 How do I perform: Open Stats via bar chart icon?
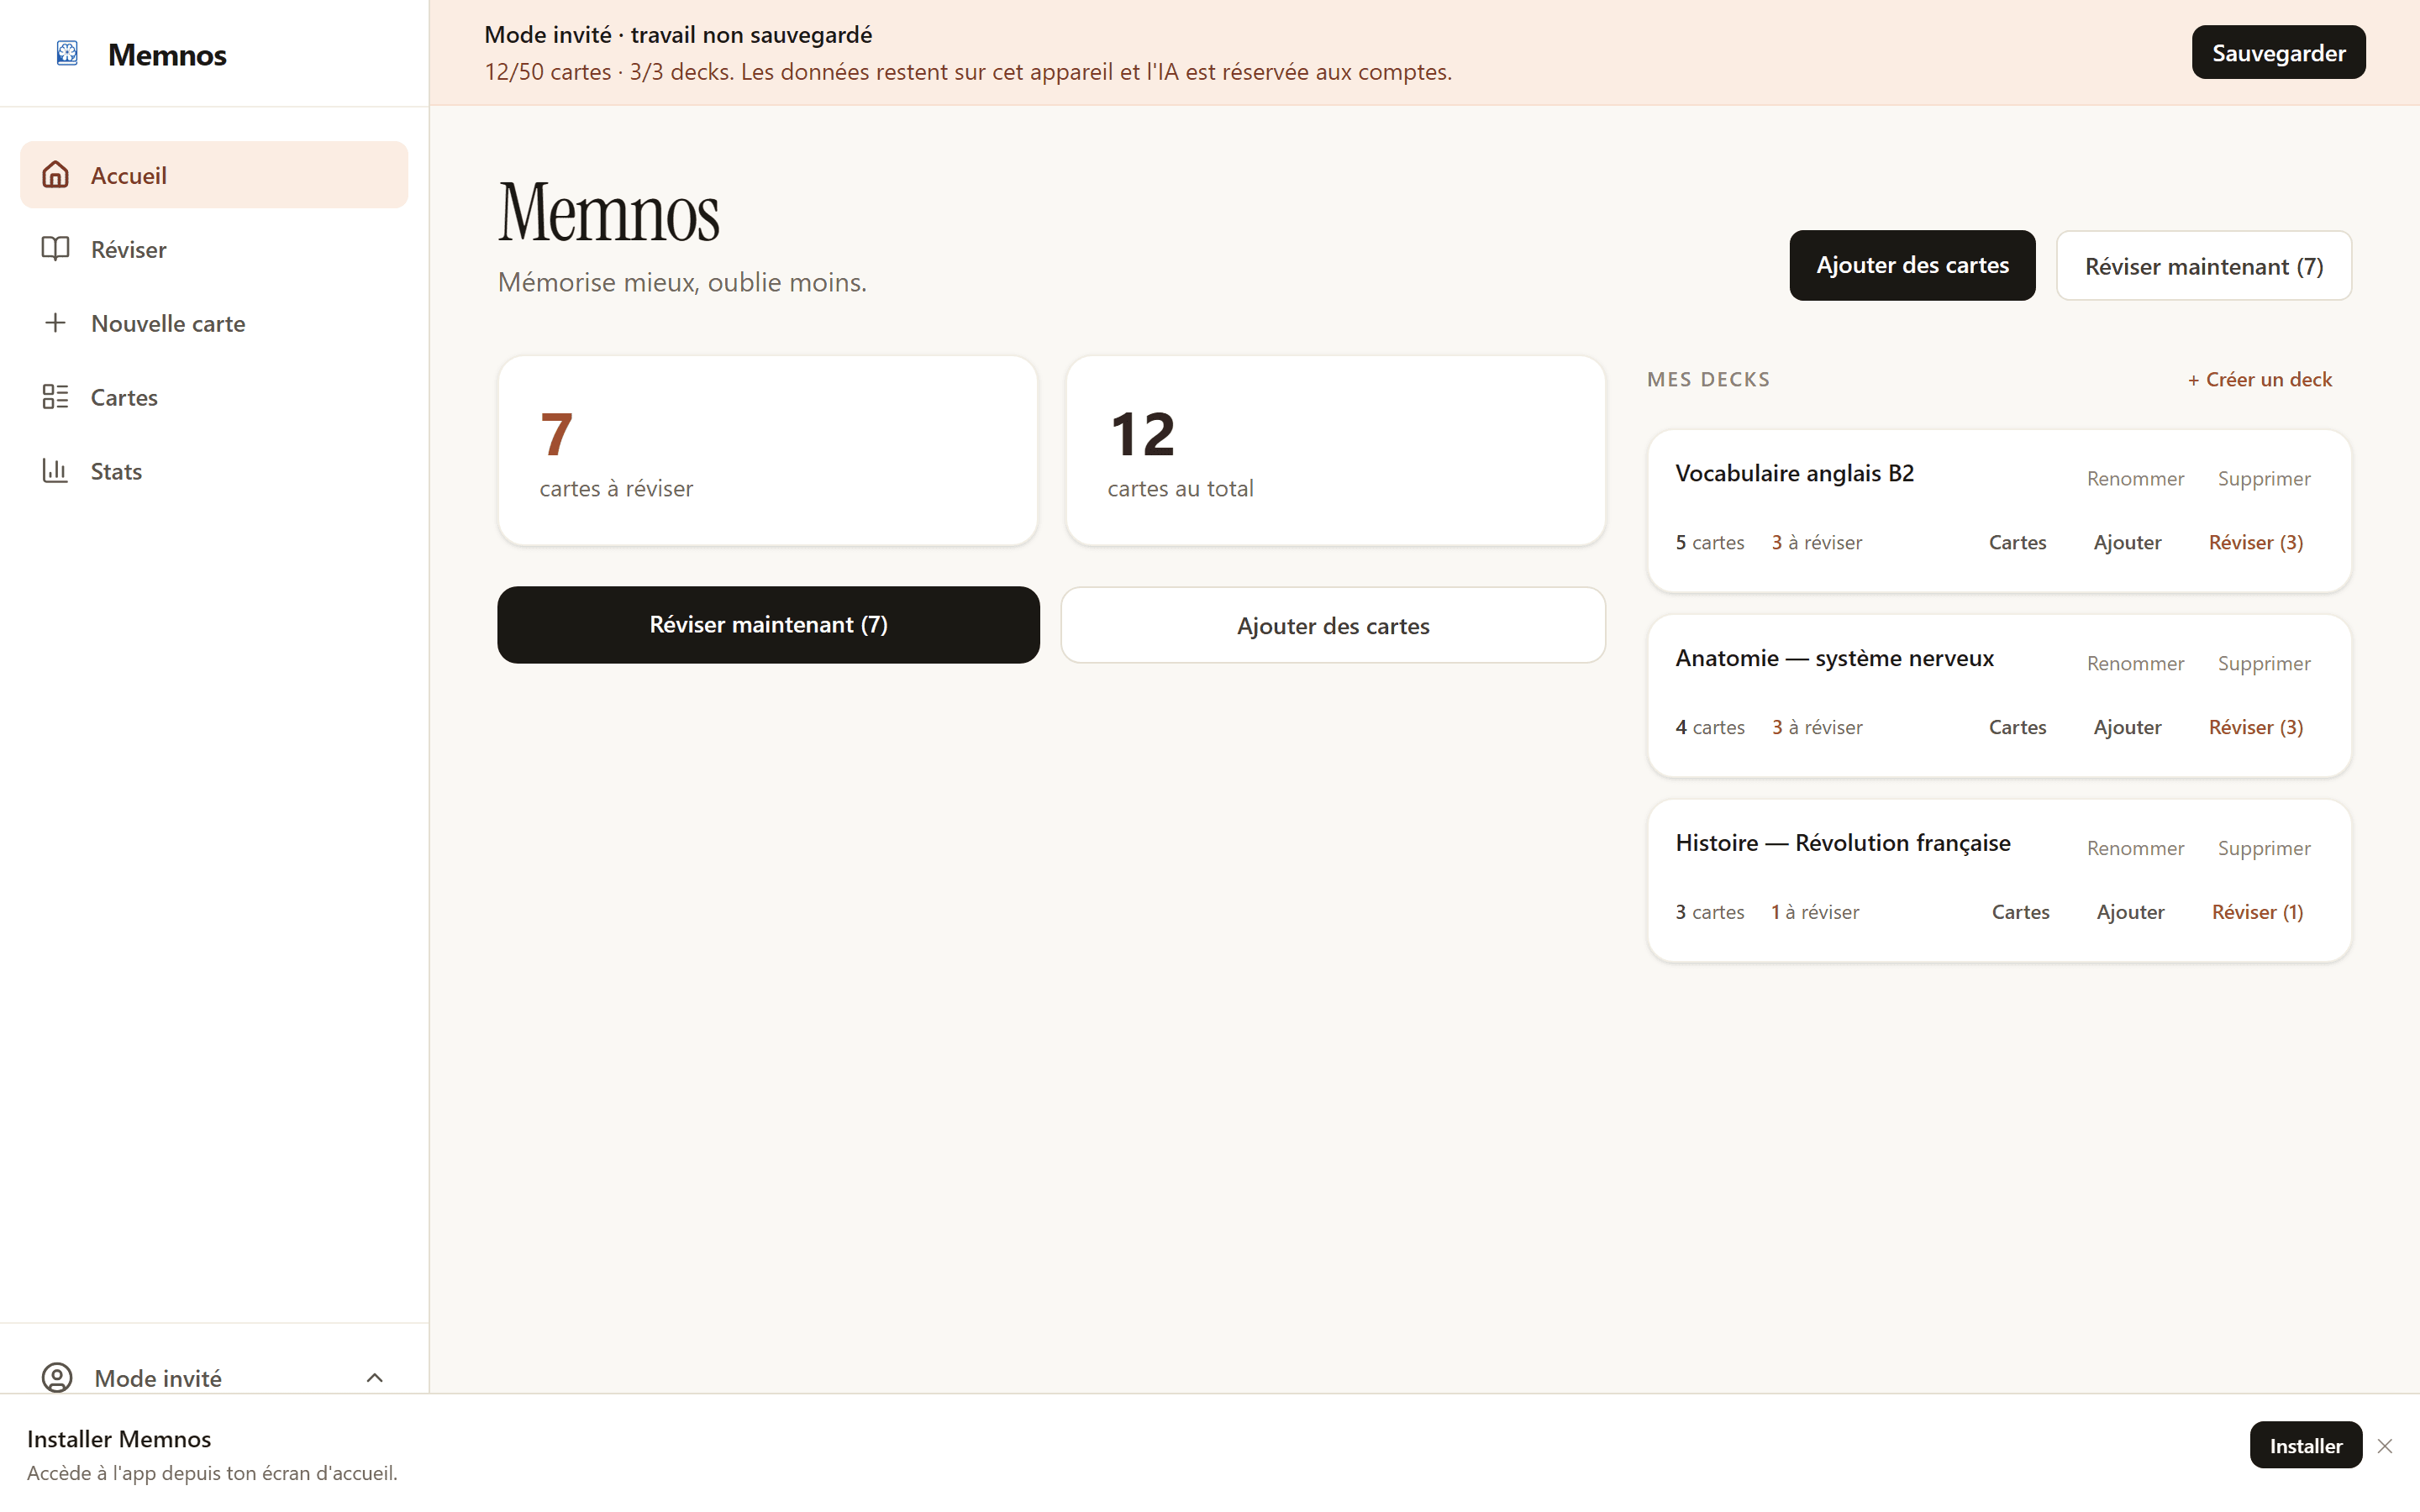tap(55, 471)
